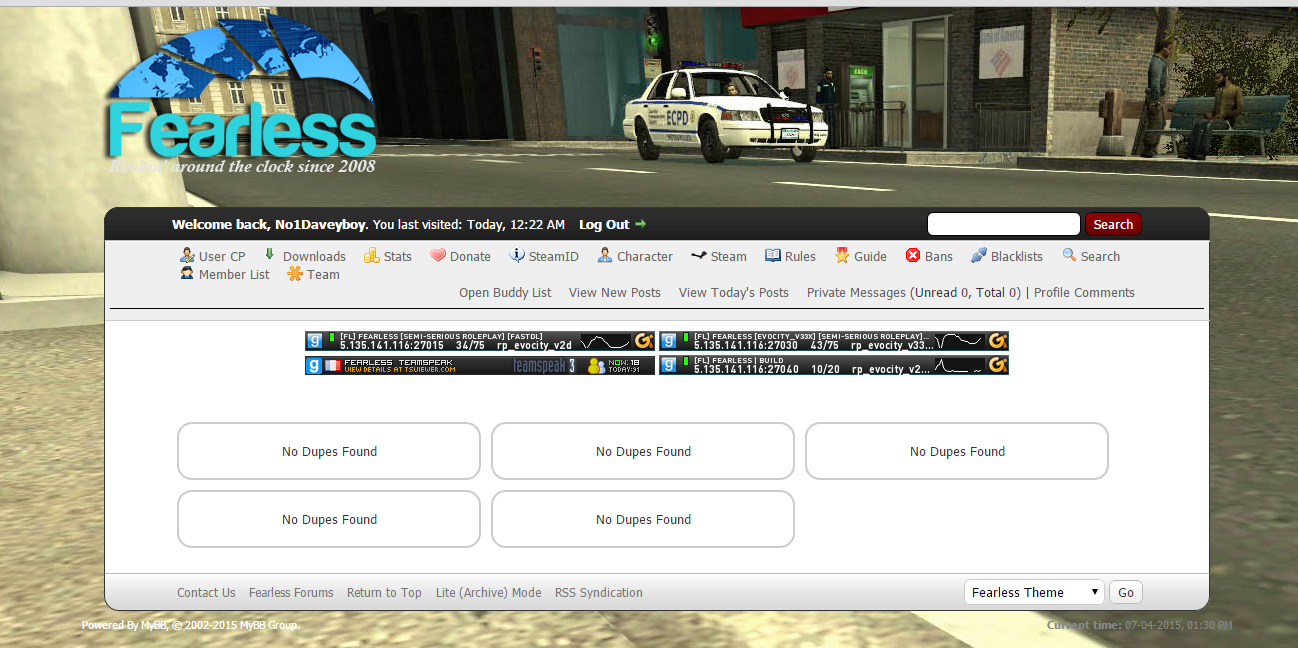Open the Team menu link
Image resolution: width=1298 pixels, height=648 pixels.
tap(323, 274)
